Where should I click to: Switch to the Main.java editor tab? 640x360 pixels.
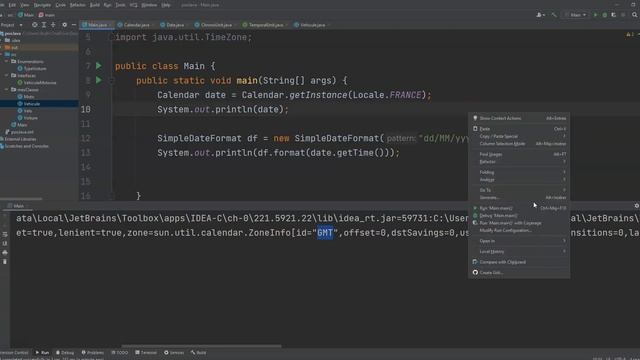click(x=97, y=25)
